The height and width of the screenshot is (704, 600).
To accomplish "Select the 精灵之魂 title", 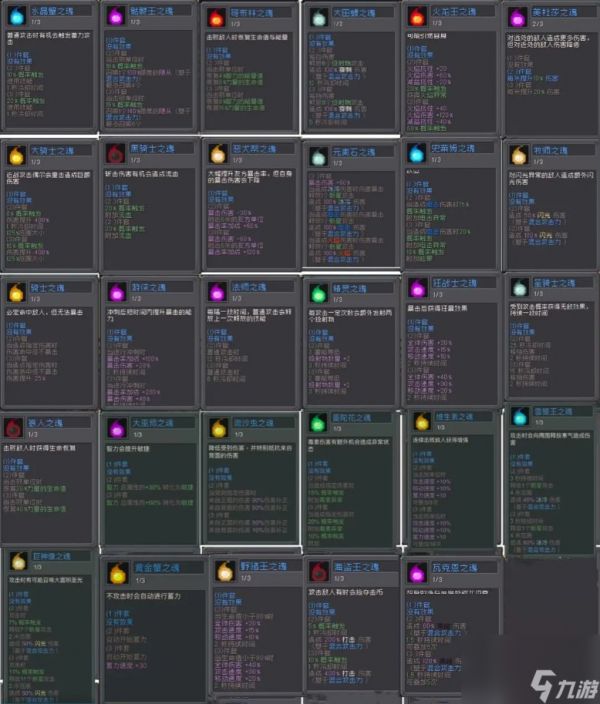I will (349, 288).
